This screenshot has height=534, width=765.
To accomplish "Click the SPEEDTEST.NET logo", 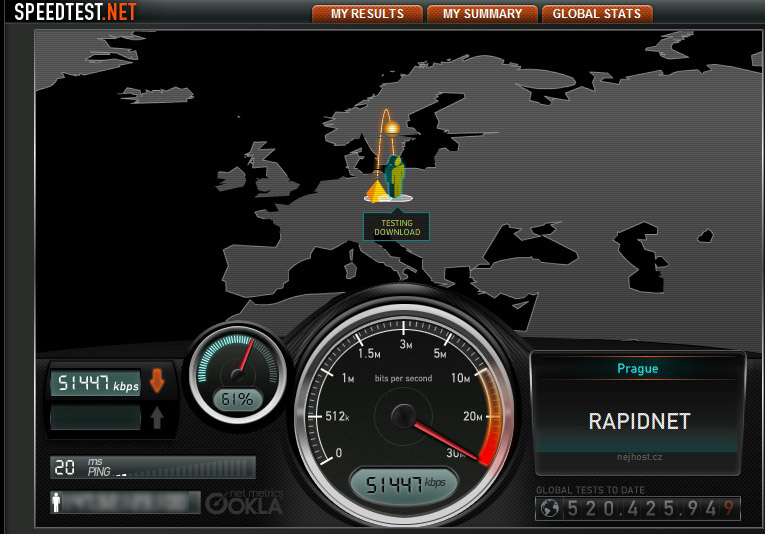I will (75, 11).
